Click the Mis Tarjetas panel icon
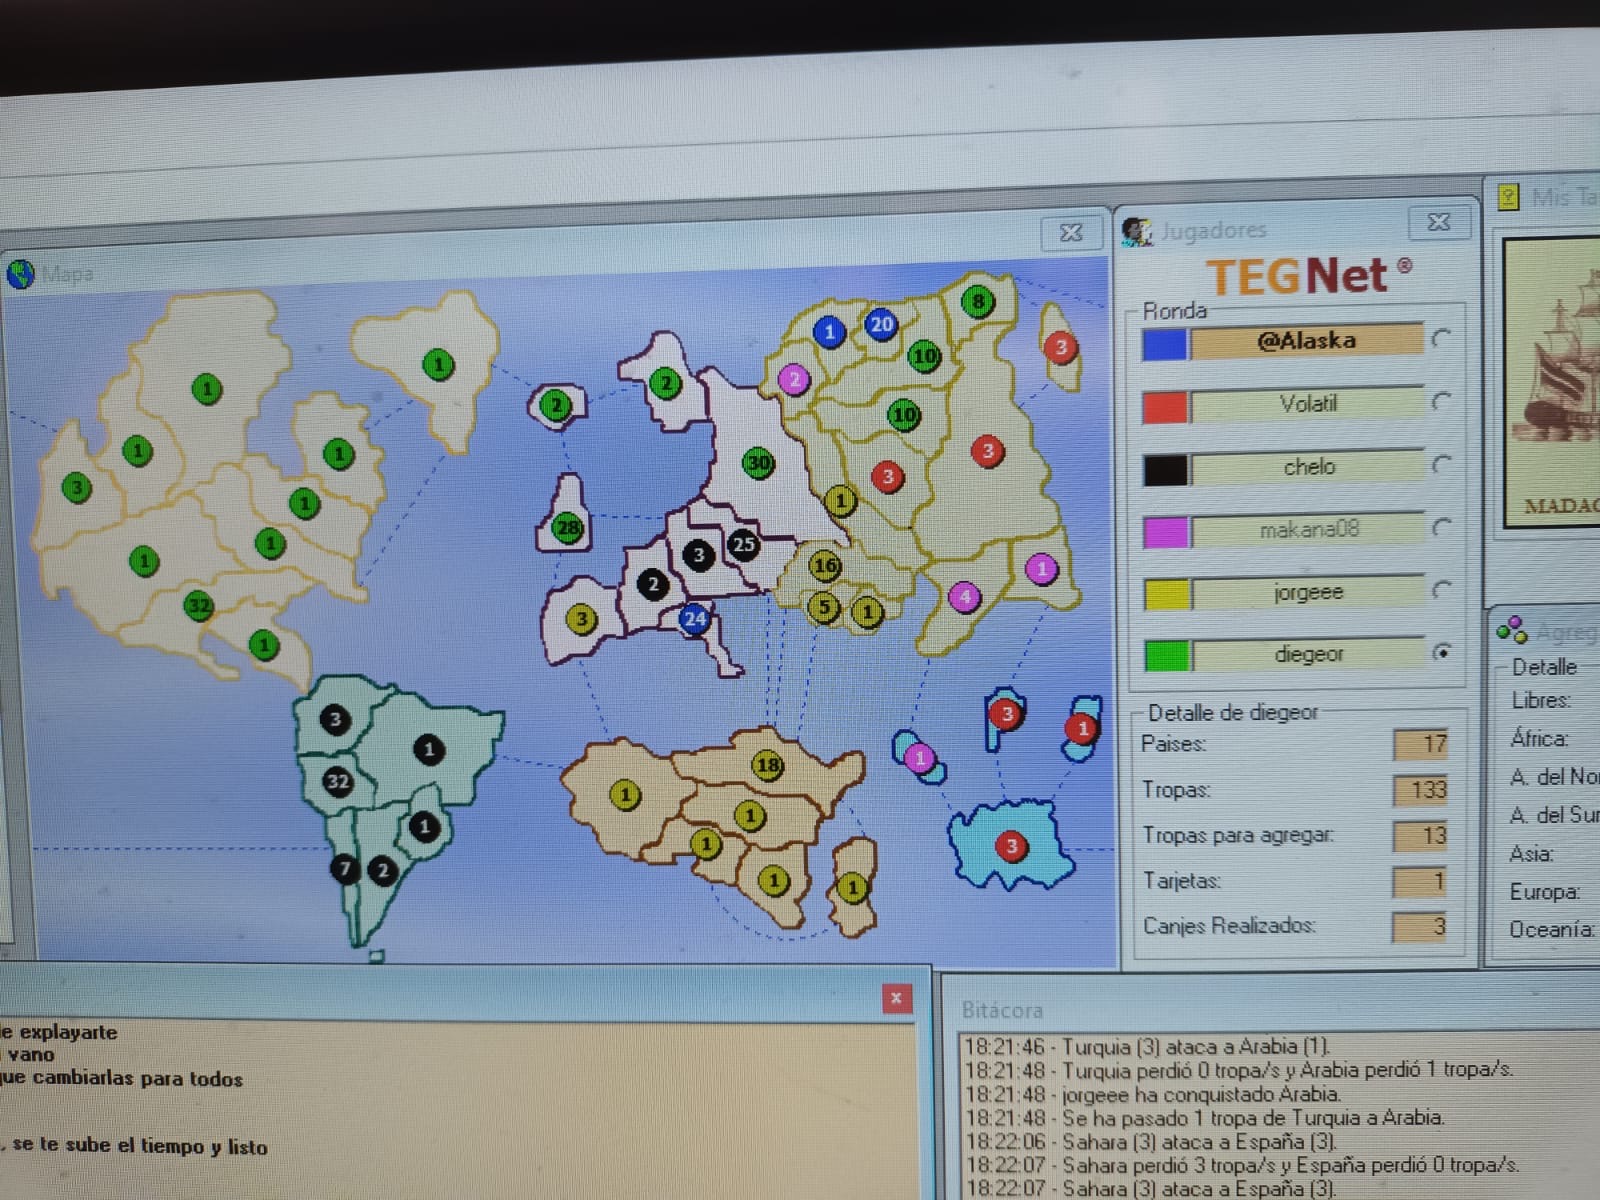 coord(1509,196)
